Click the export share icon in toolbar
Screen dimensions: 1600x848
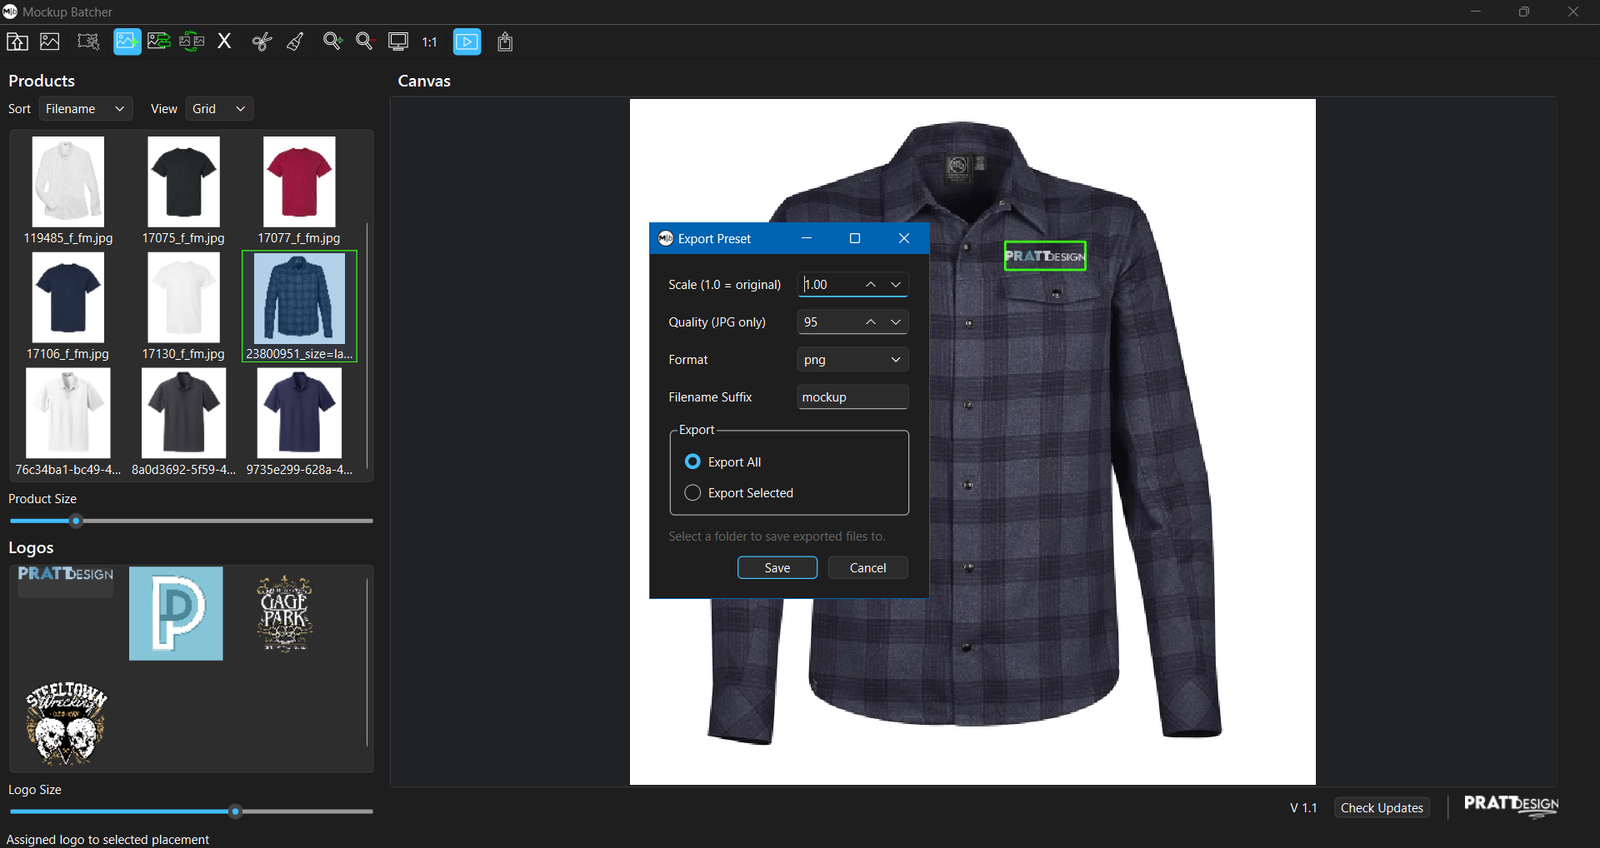click(x=505, y=41)
